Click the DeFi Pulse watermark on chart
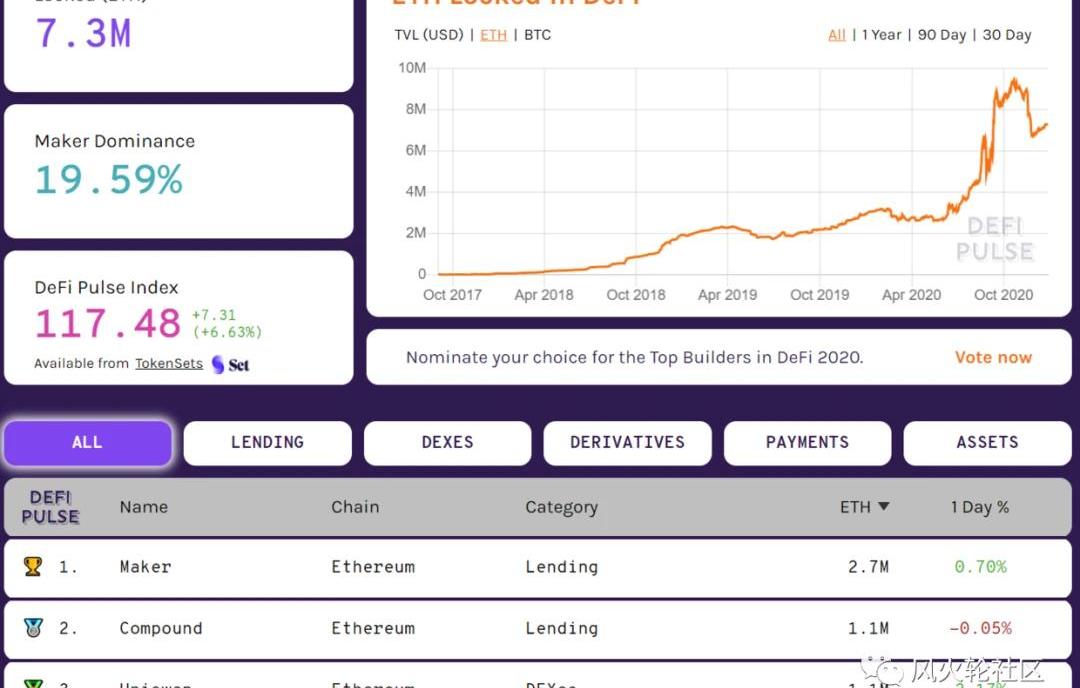This screenshot has width=1080, height=688. click(x=994, y=238)
